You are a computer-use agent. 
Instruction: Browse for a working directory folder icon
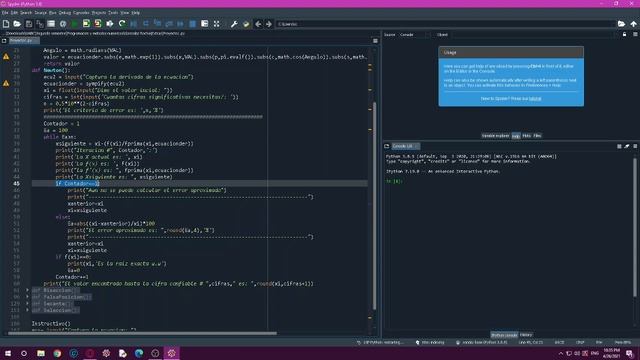click(621, 24)
